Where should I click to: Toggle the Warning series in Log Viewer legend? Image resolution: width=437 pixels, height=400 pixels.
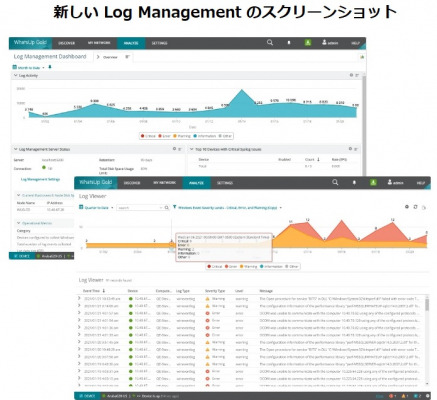click(248, 266)
